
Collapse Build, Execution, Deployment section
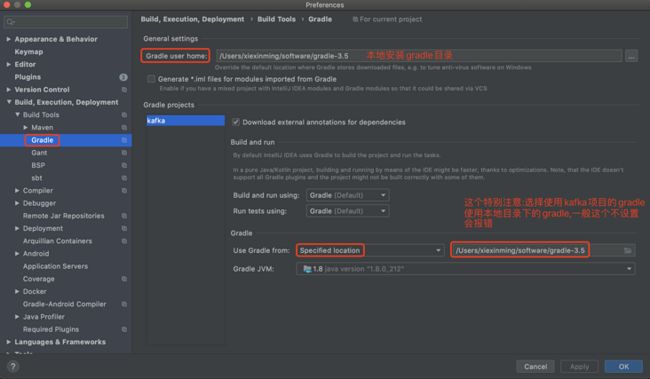tap(9, 102)
